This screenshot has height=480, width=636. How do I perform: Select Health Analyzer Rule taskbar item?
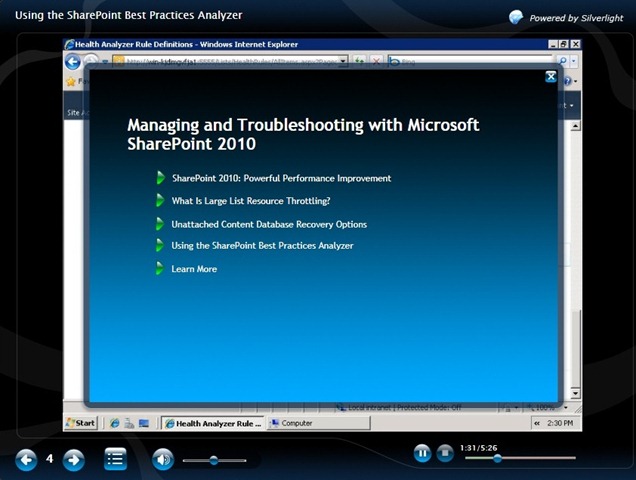point(213,423)
